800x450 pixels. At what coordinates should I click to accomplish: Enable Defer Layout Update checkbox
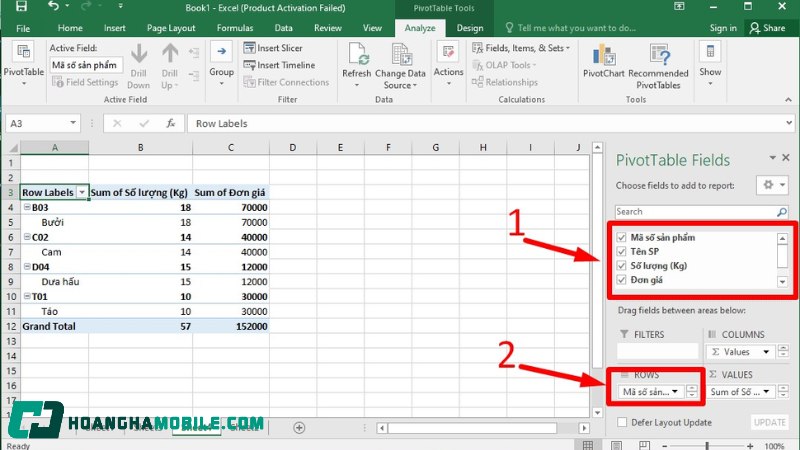[622, 422]
